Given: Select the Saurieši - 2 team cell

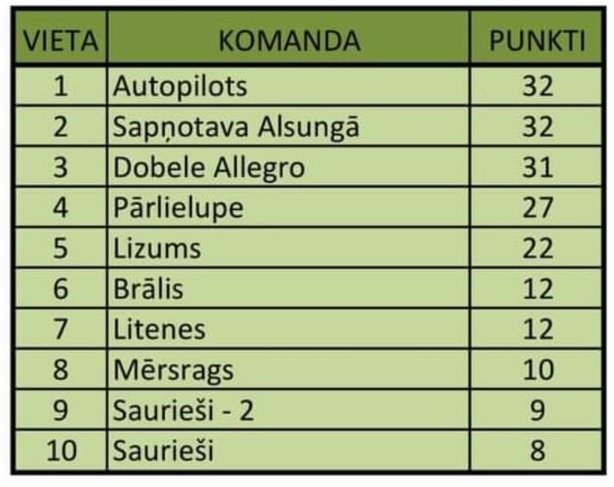Looking at the screenshot, I should 289,410.
